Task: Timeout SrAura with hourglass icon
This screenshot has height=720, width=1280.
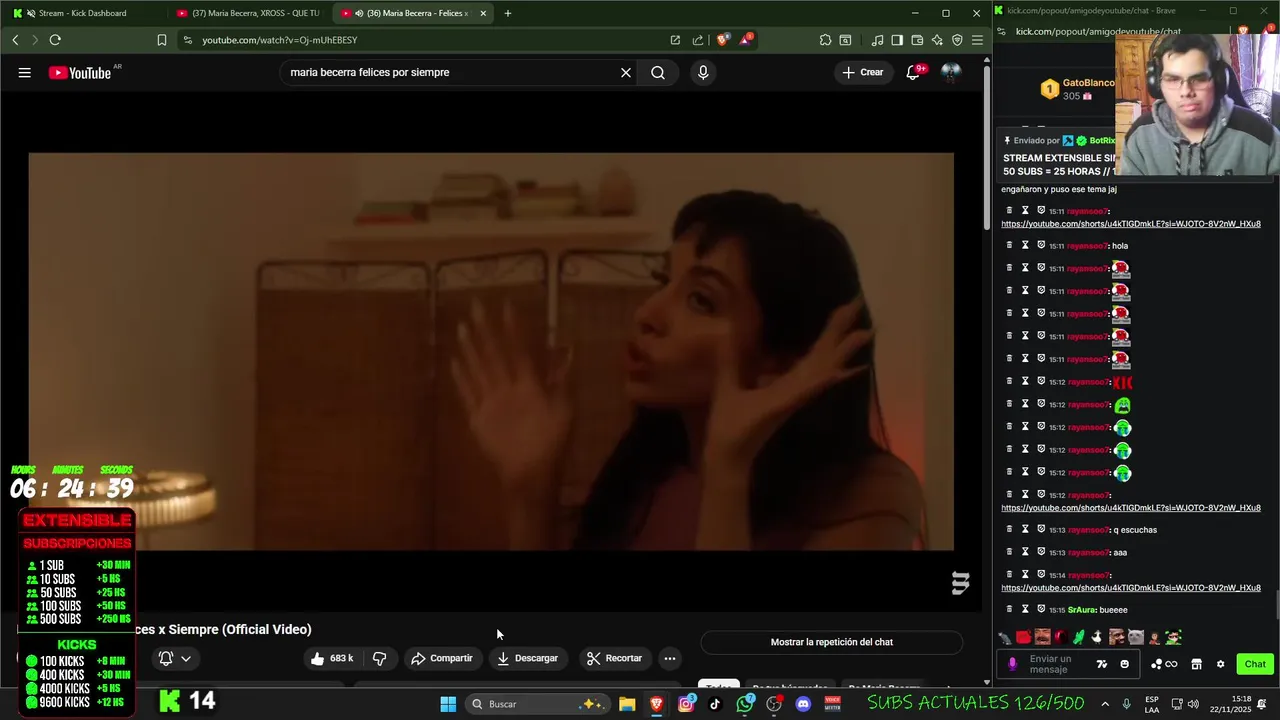Action: [1025, 609]
